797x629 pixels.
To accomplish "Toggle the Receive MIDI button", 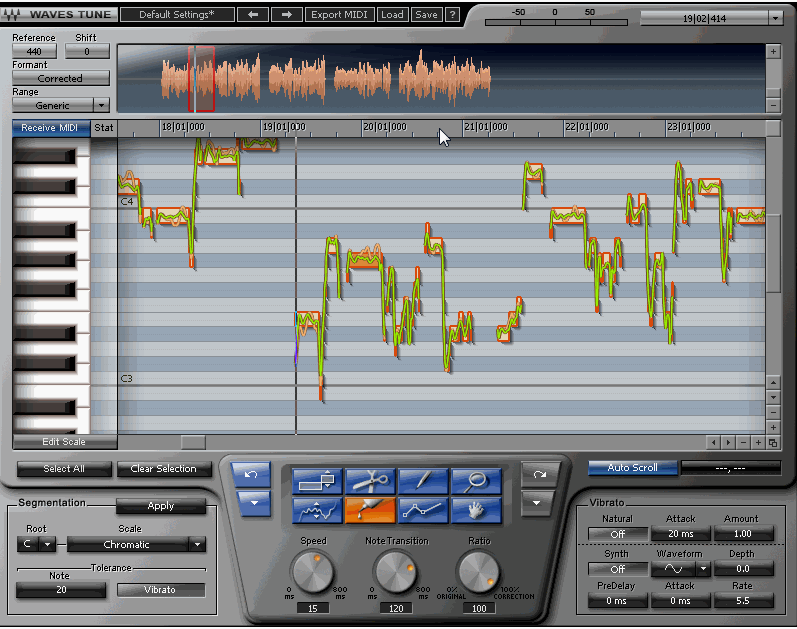I will coord(51,128).
